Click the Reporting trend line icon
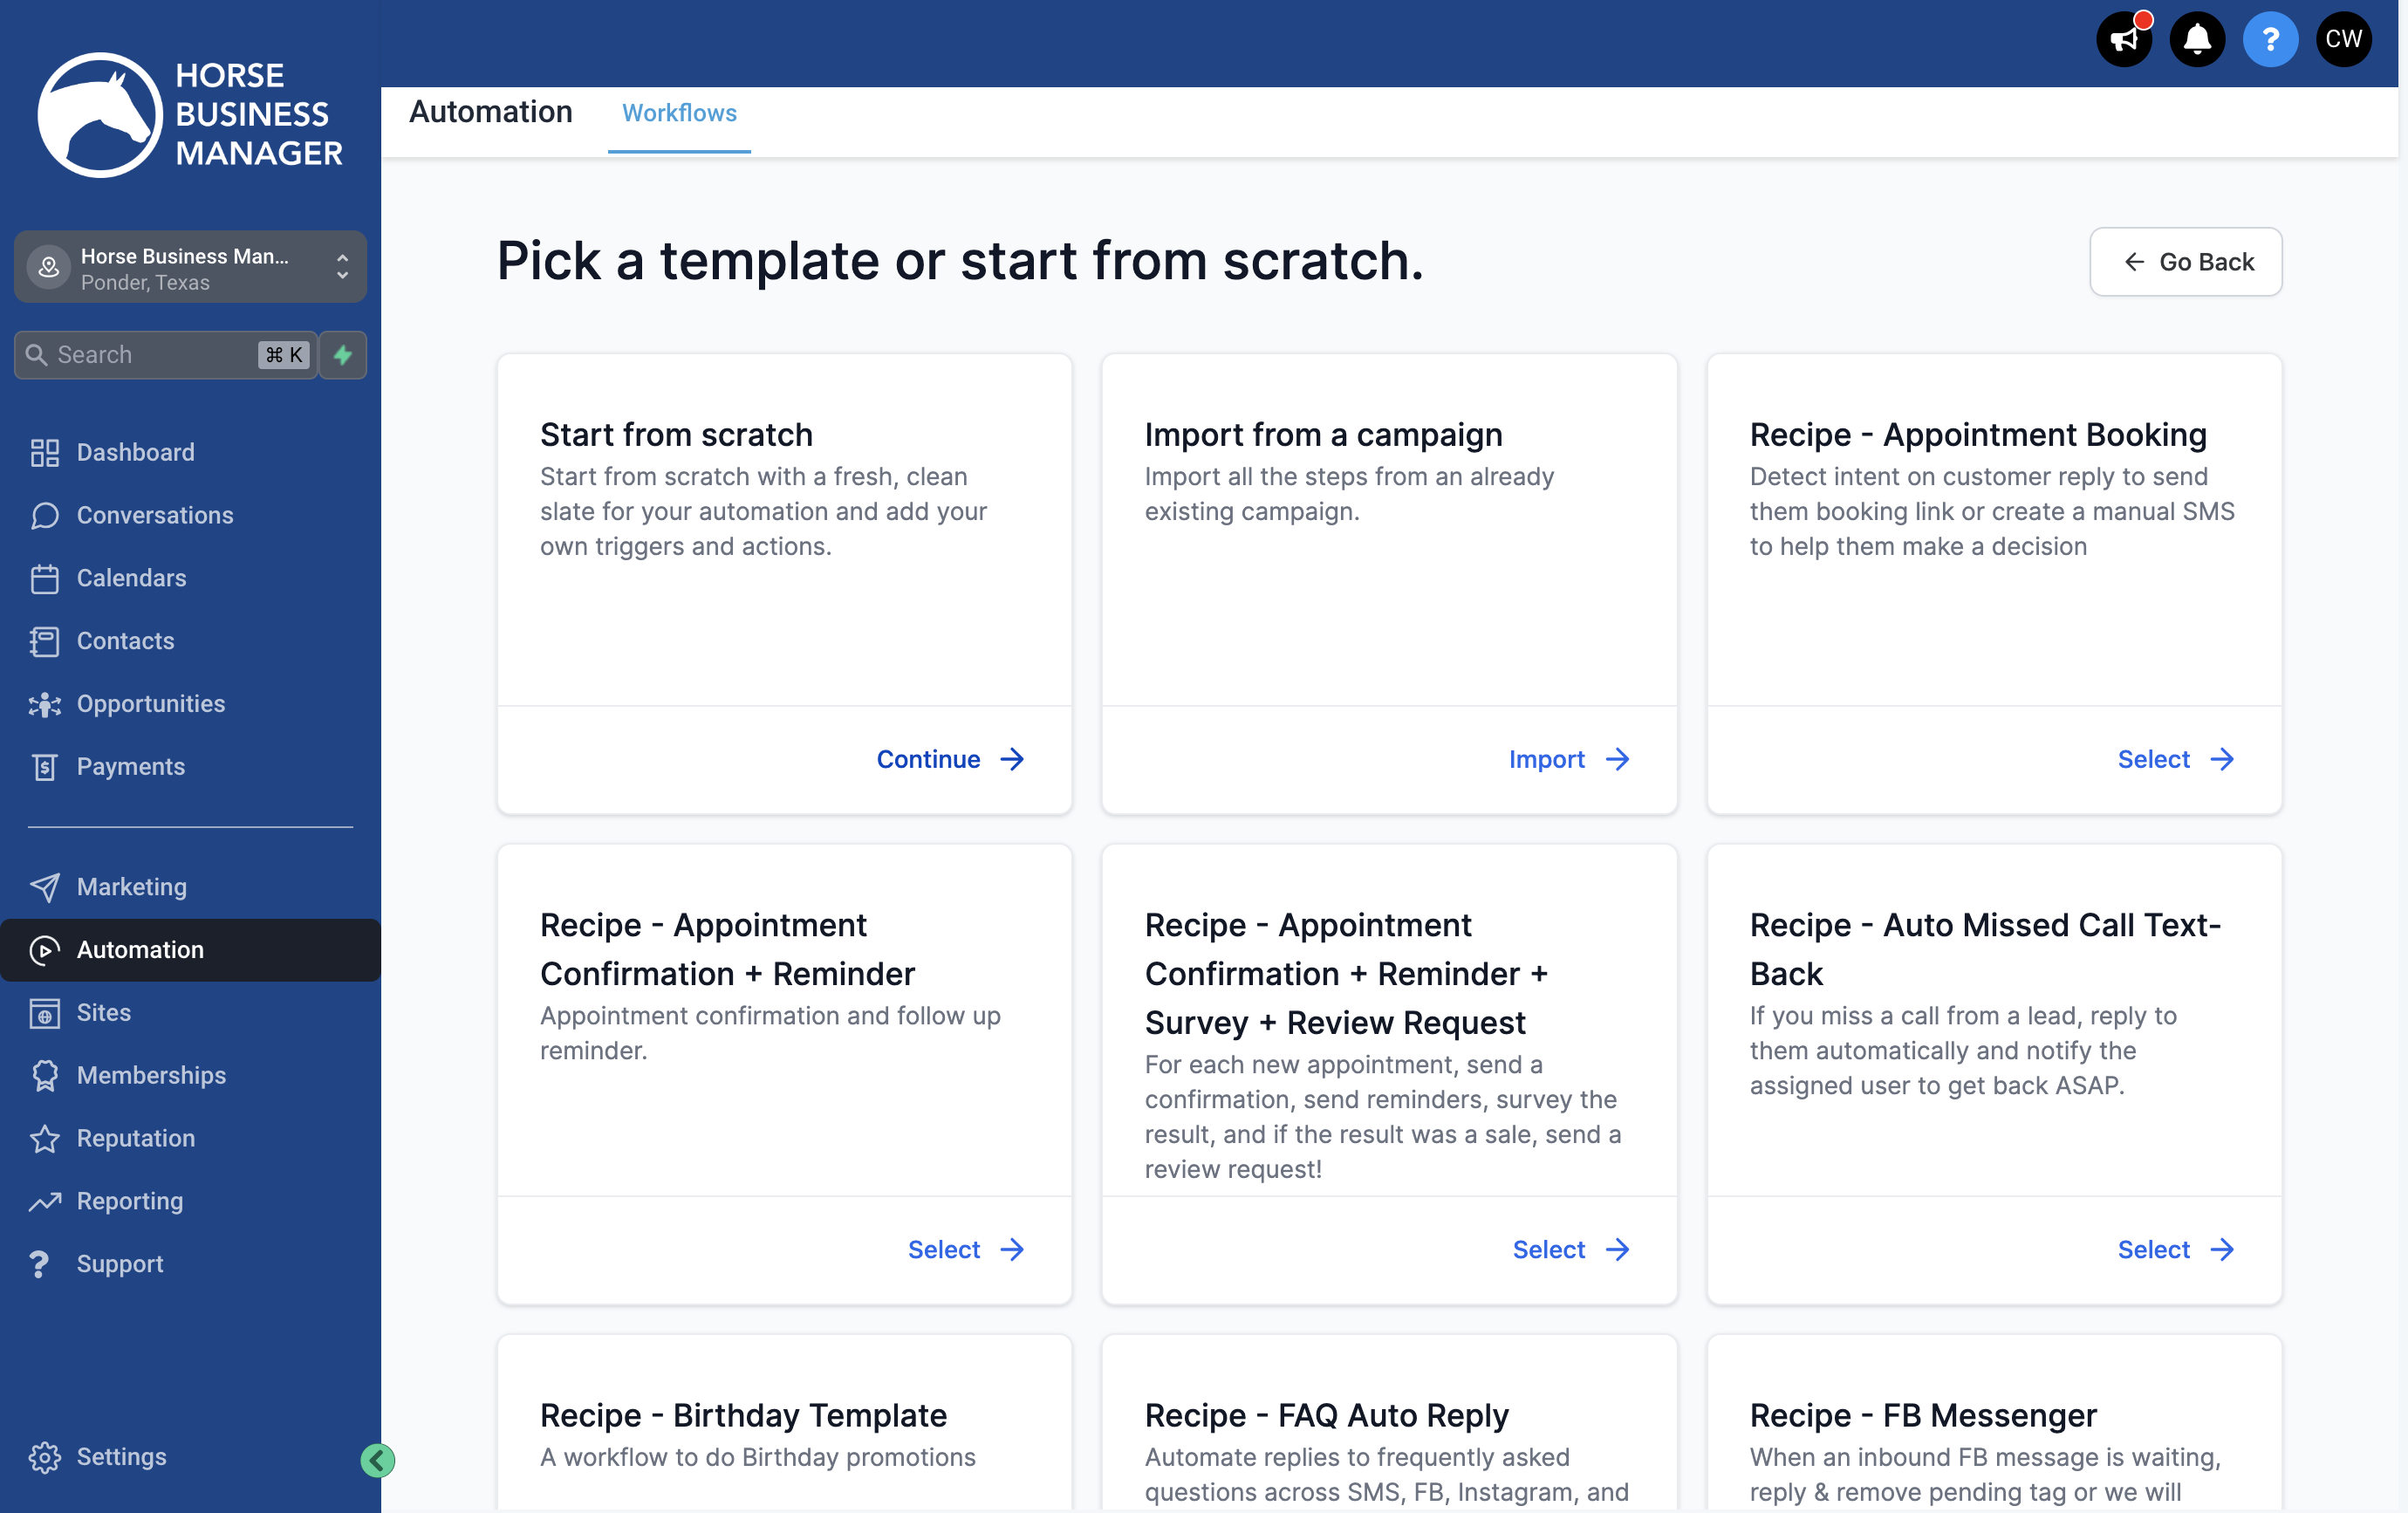The height and width of the screenshot is (1513, 2408). (x=44, y=1201)
